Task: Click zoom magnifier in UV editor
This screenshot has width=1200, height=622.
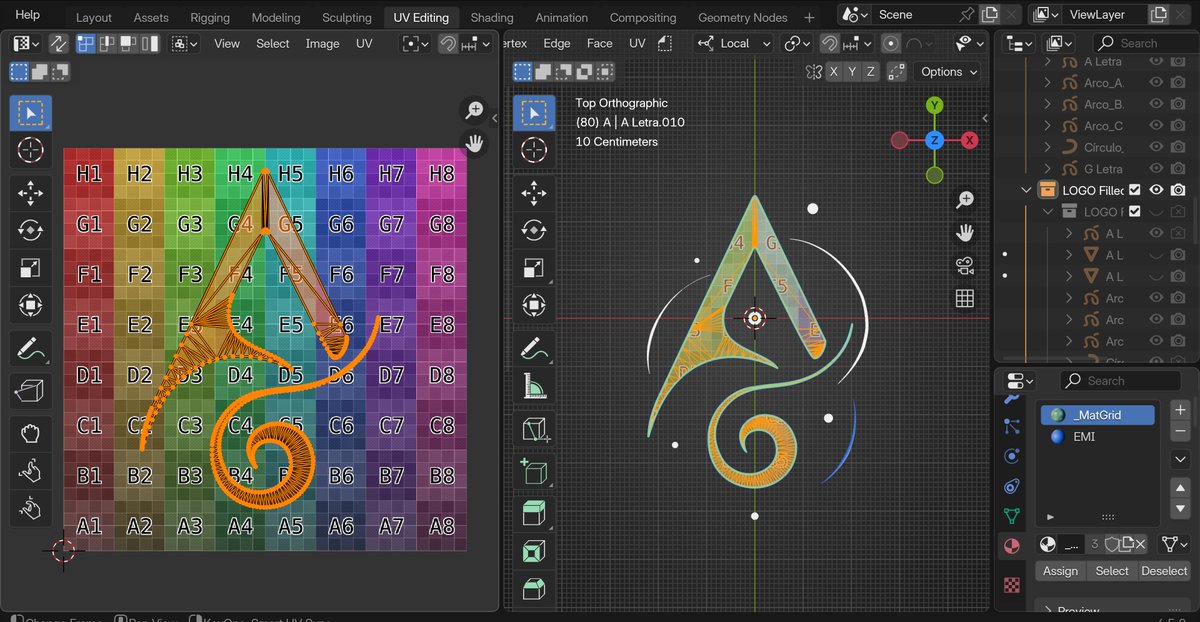Action: pos(474,111)
